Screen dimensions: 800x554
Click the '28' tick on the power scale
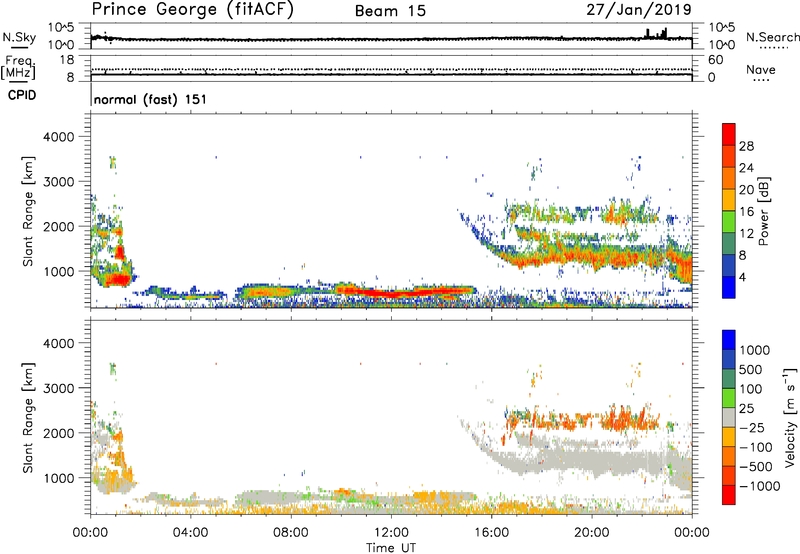(x=746, y=146)
